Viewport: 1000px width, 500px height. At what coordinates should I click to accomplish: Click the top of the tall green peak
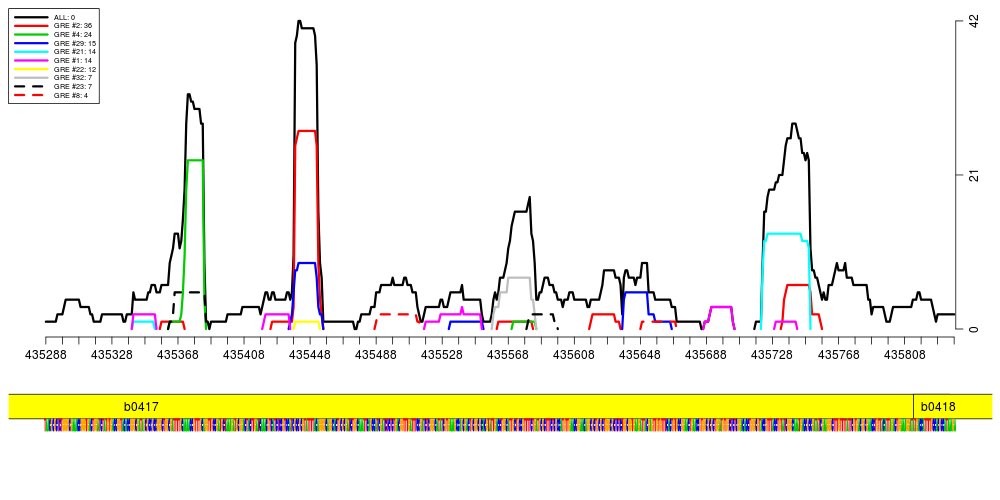click(x=195, y=160)
